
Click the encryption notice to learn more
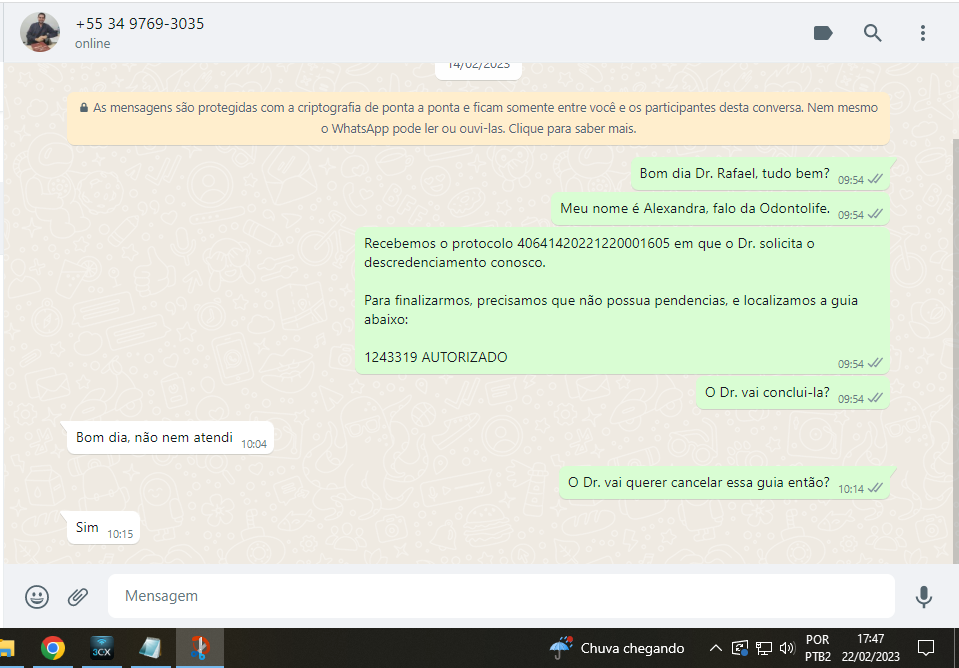pos(478,118)
